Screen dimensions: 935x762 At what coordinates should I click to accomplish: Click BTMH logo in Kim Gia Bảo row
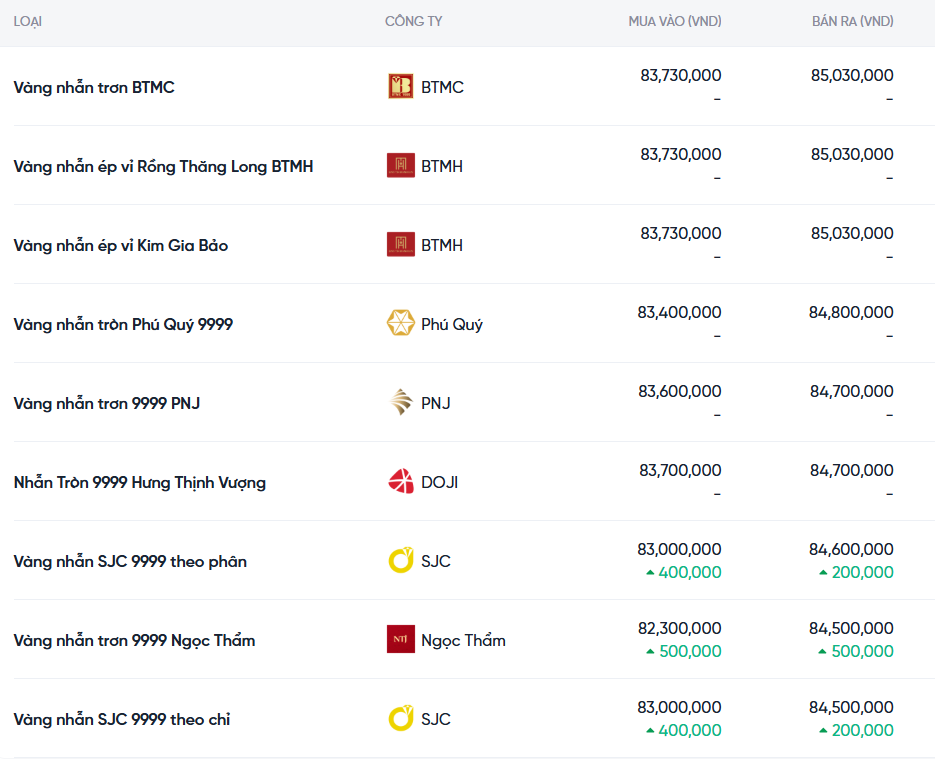(401, 245)
